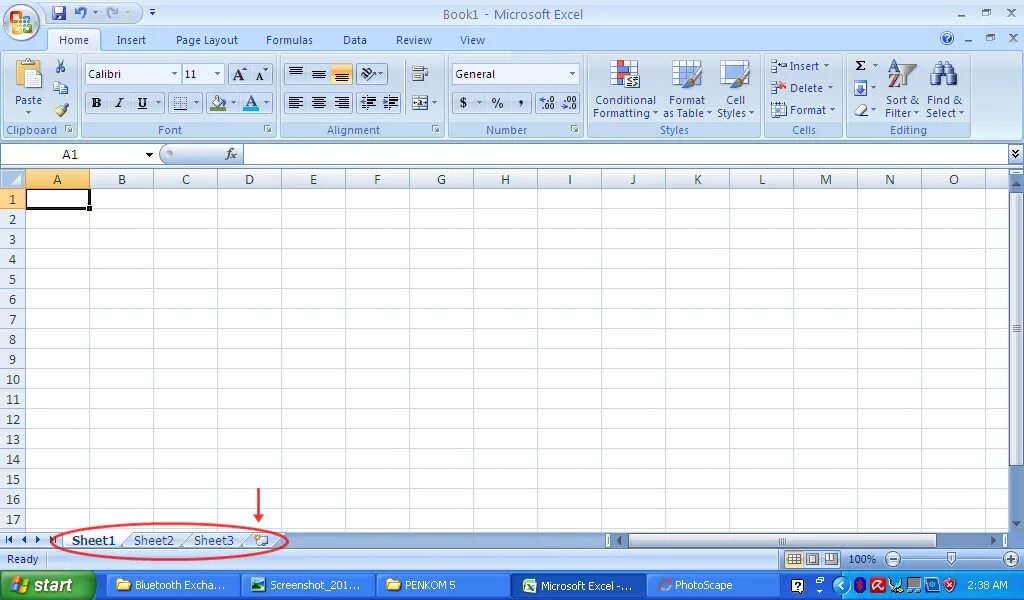This screenshot has height=600, width=1024.
Task: Click the zoom slider handle
Action: [952, 559]
